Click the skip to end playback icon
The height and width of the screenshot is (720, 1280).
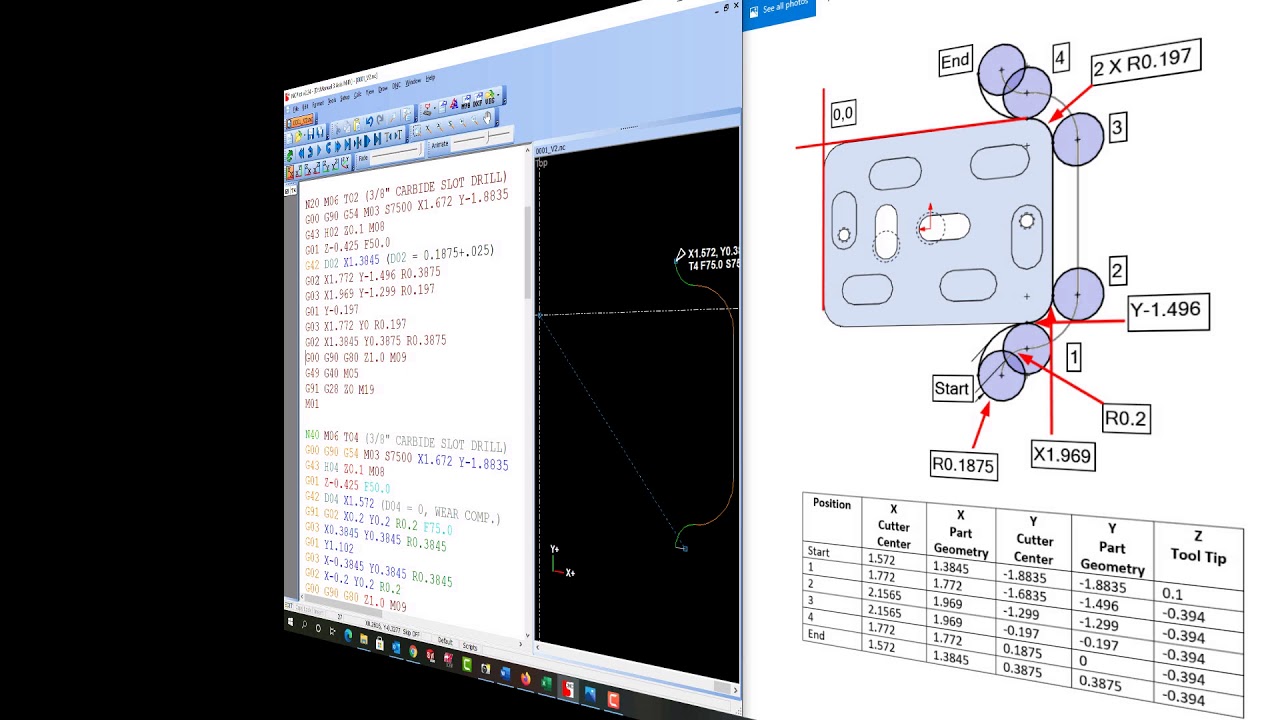pyautogui.click(x=347, y=144)
